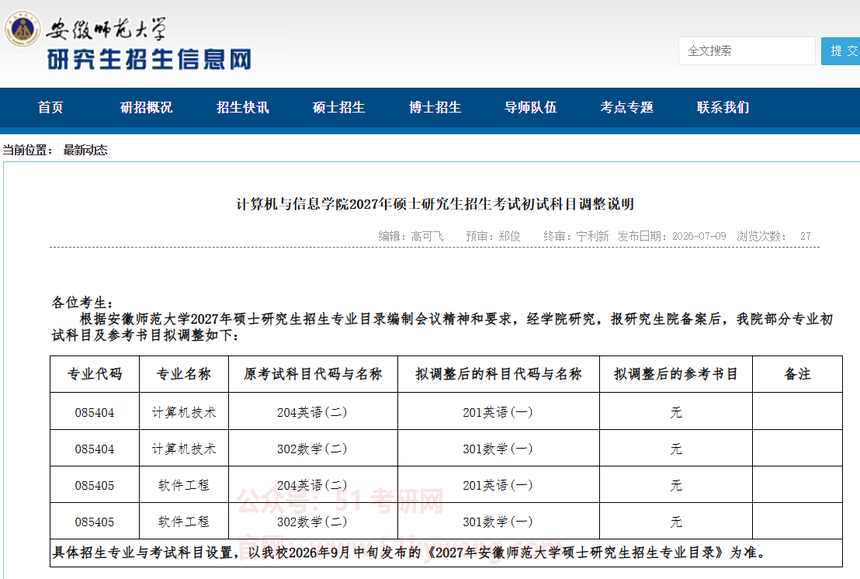The height and width of the screenshot is (579, 860).
Task: Select the first 085404 计算机技术 row code cell
Action: pyautogui.click(x=95, y=412)
